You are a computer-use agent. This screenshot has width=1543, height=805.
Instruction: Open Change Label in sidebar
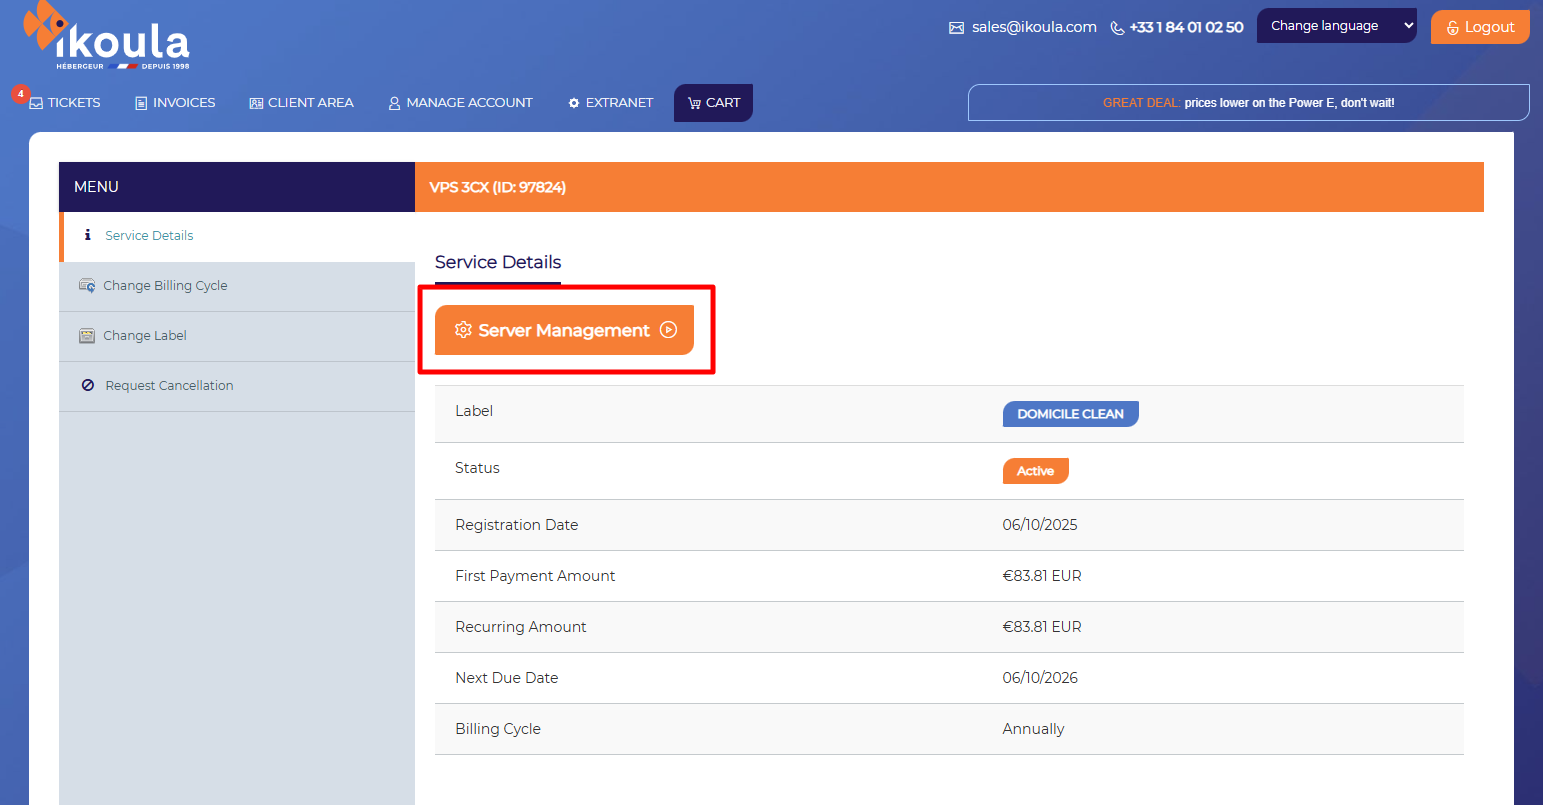click(237, 336)
